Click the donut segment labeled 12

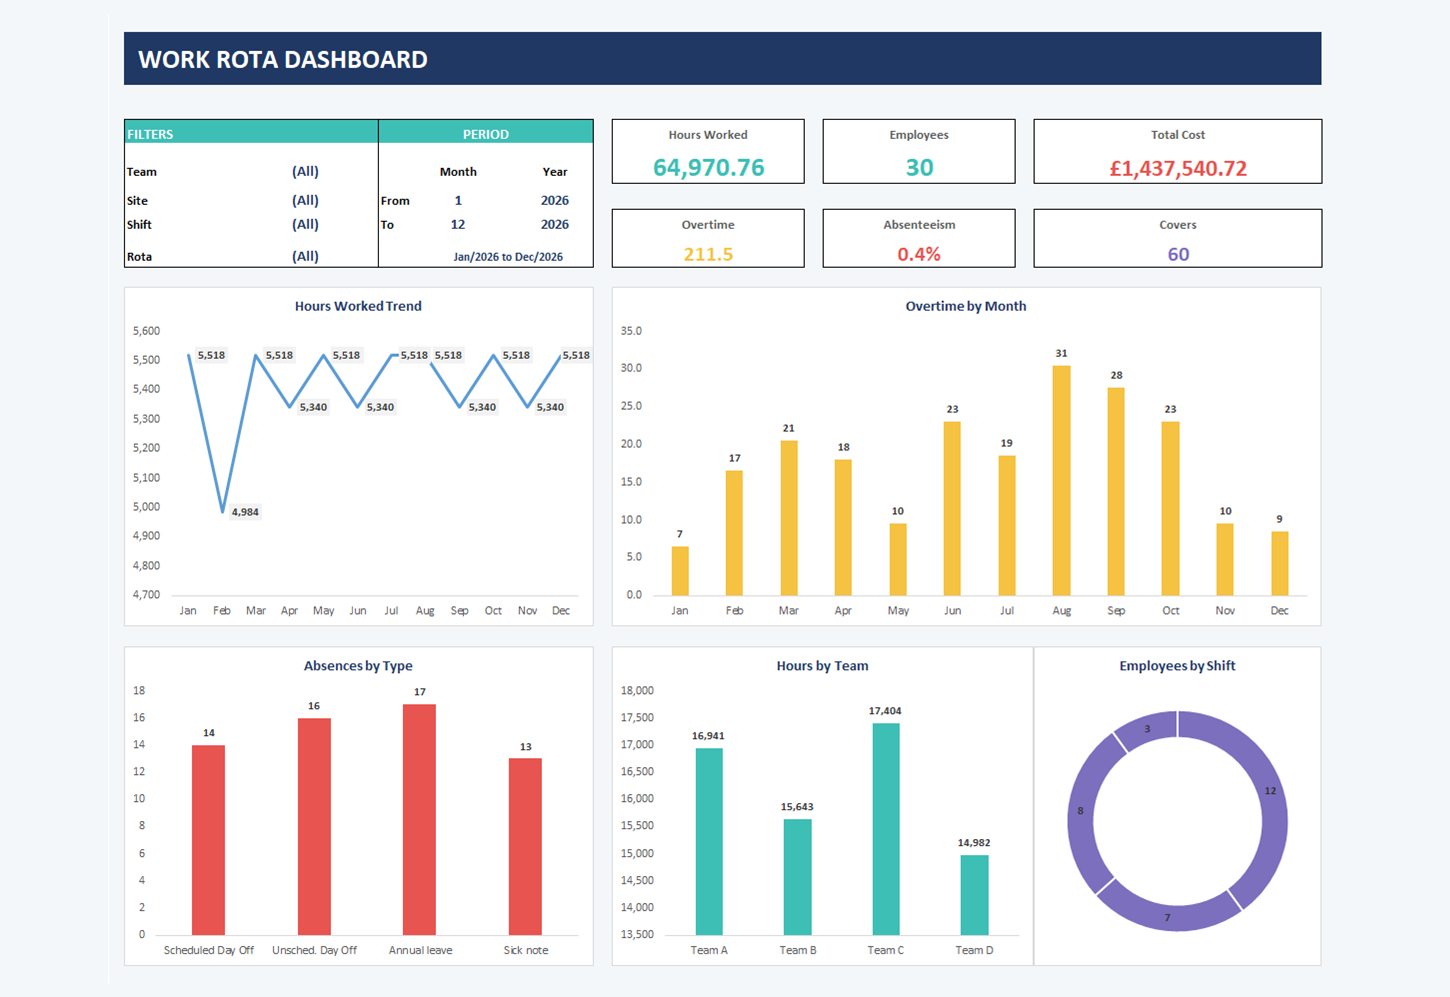point(1271,790)
